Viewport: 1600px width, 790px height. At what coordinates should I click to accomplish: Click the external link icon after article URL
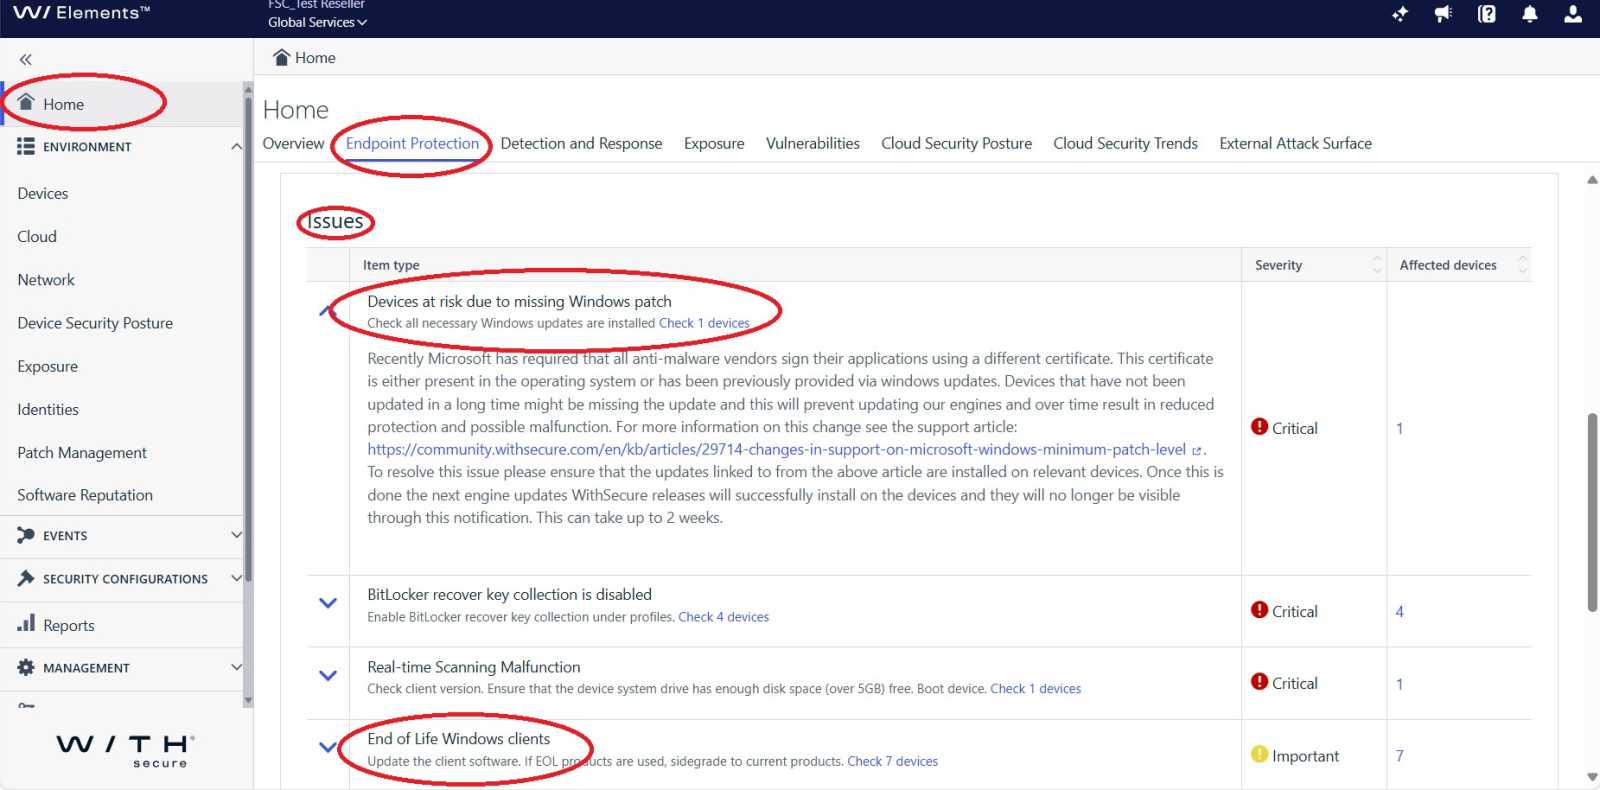pyautogui.click(x=1197, y=451)
